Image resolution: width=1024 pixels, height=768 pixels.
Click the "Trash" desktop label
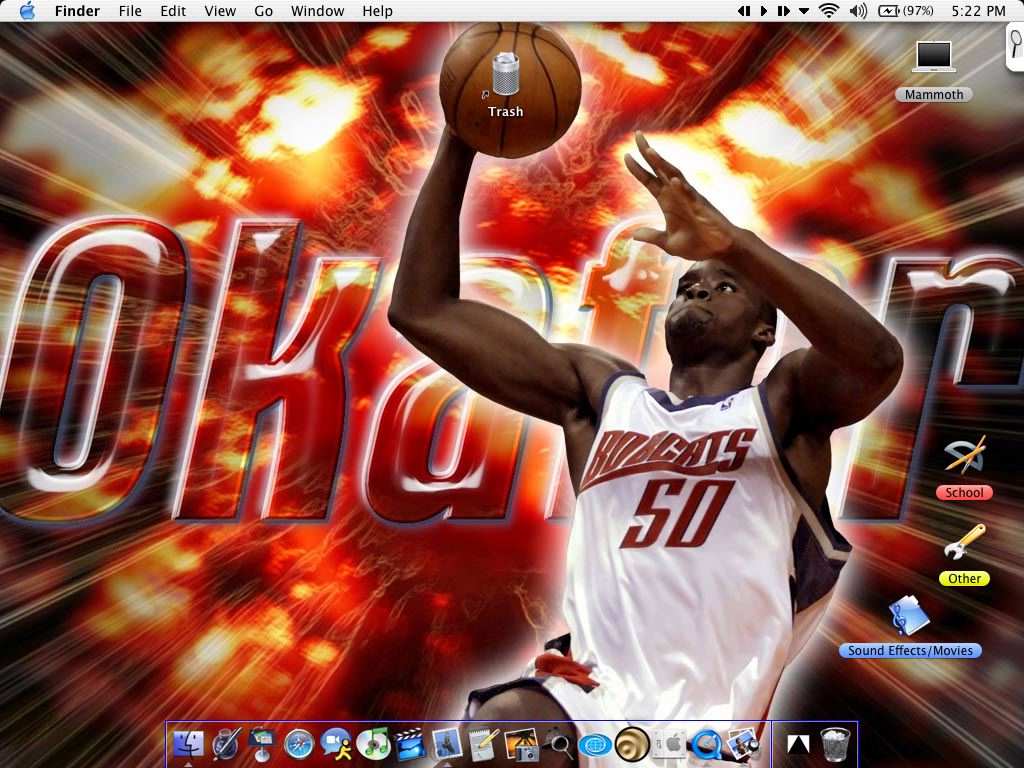coord(505,112)
